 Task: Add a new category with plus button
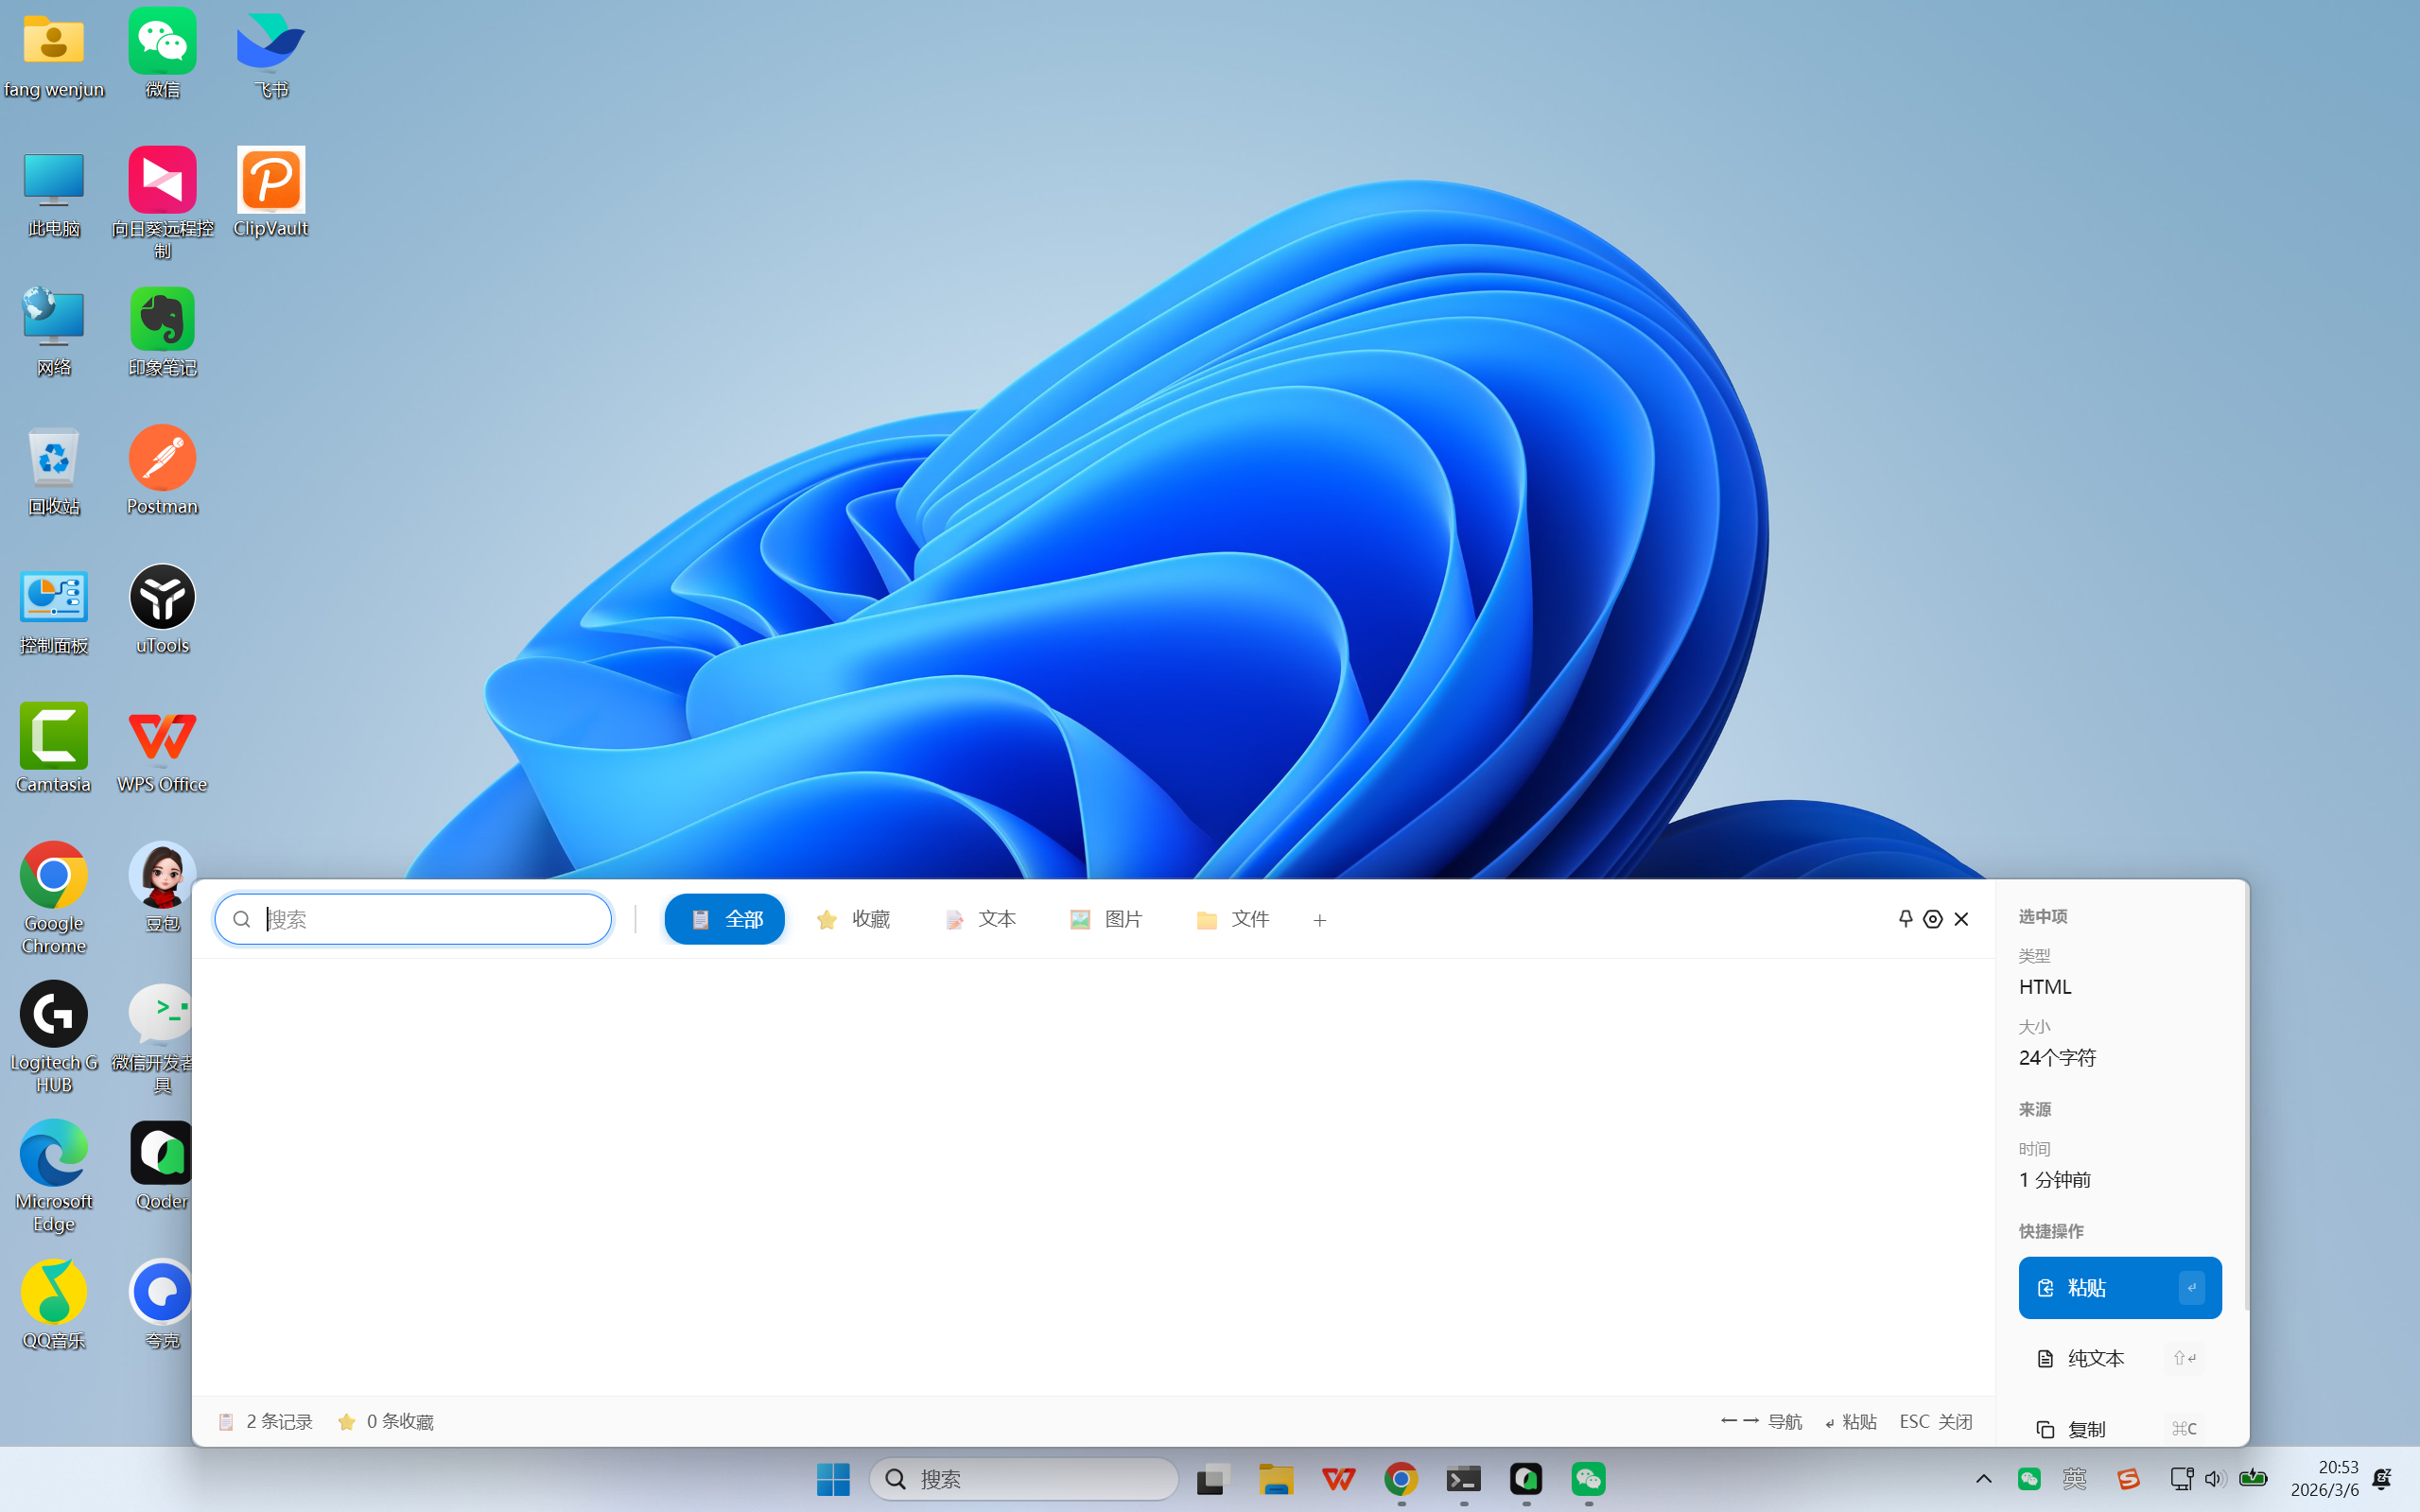click(x=1319, y=920)
